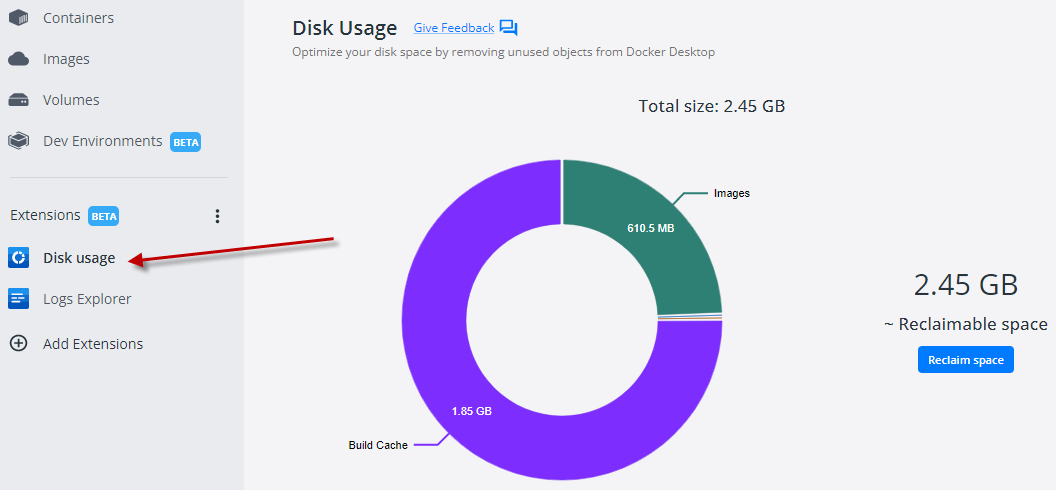Image resolution: width=1056 pixels, height=490 pixels.
Task: Select Add Extensions in sidebar
Action: click(x=93, y=344)
